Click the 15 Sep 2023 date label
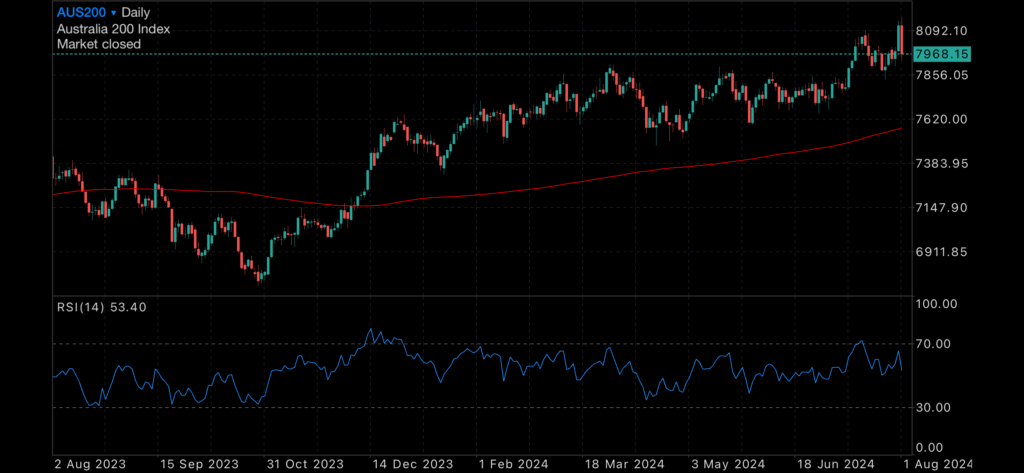1024x473 pixels. click(200, 463)
